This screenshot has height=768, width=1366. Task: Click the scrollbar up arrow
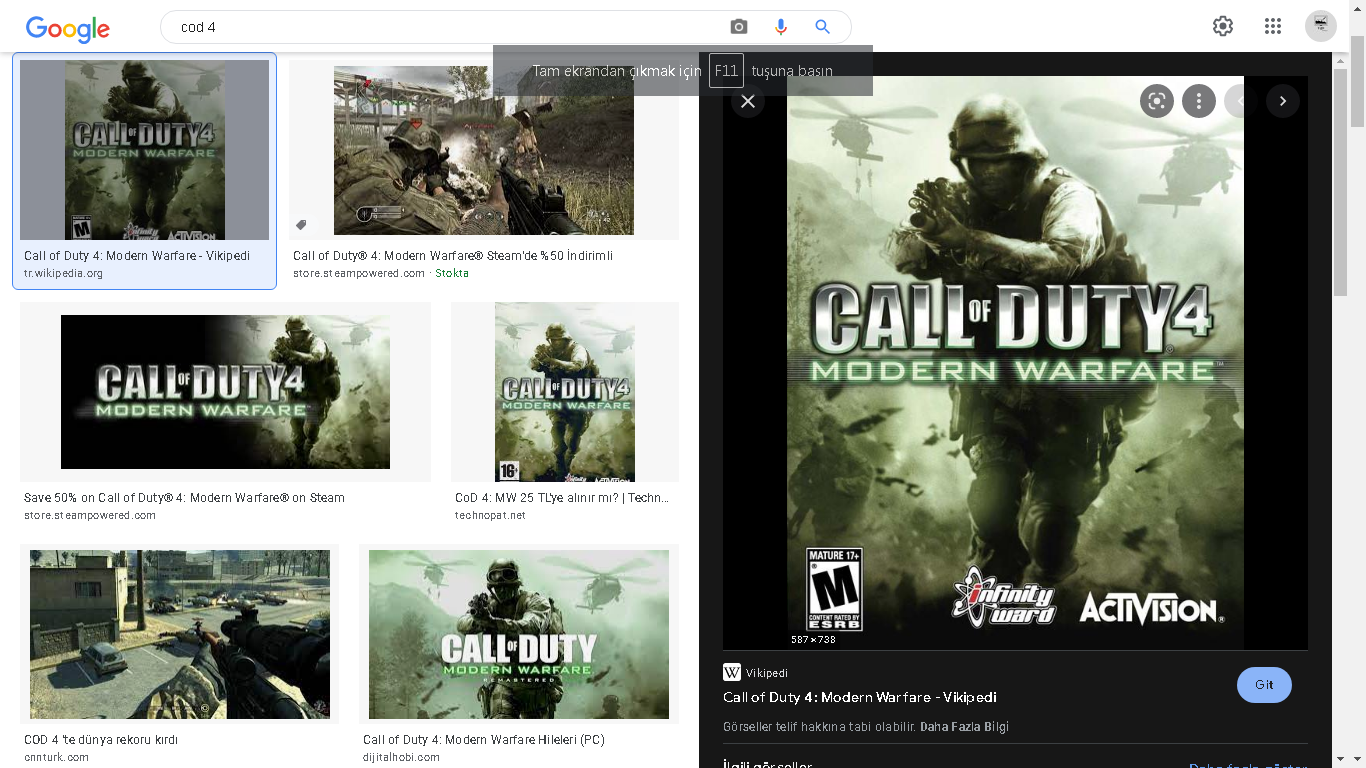pyautogui.click(x=1358, y=9)
